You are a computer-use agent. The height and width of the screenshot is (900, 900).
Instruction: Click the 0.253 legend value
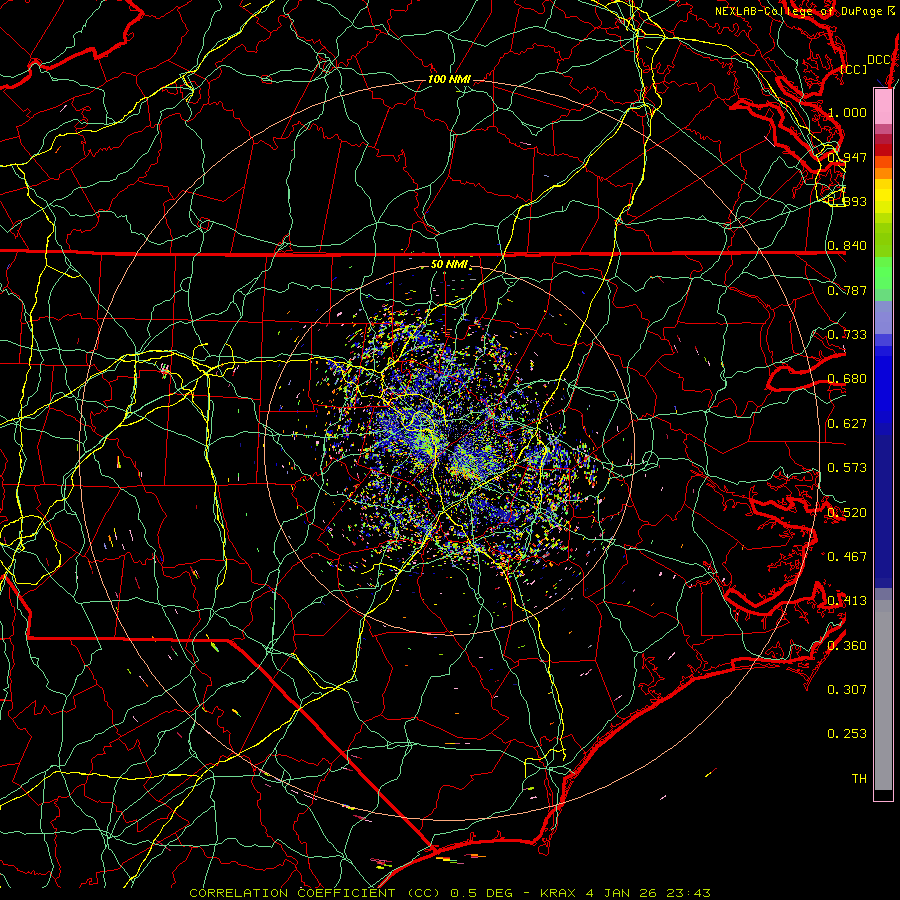click(847, 734)
